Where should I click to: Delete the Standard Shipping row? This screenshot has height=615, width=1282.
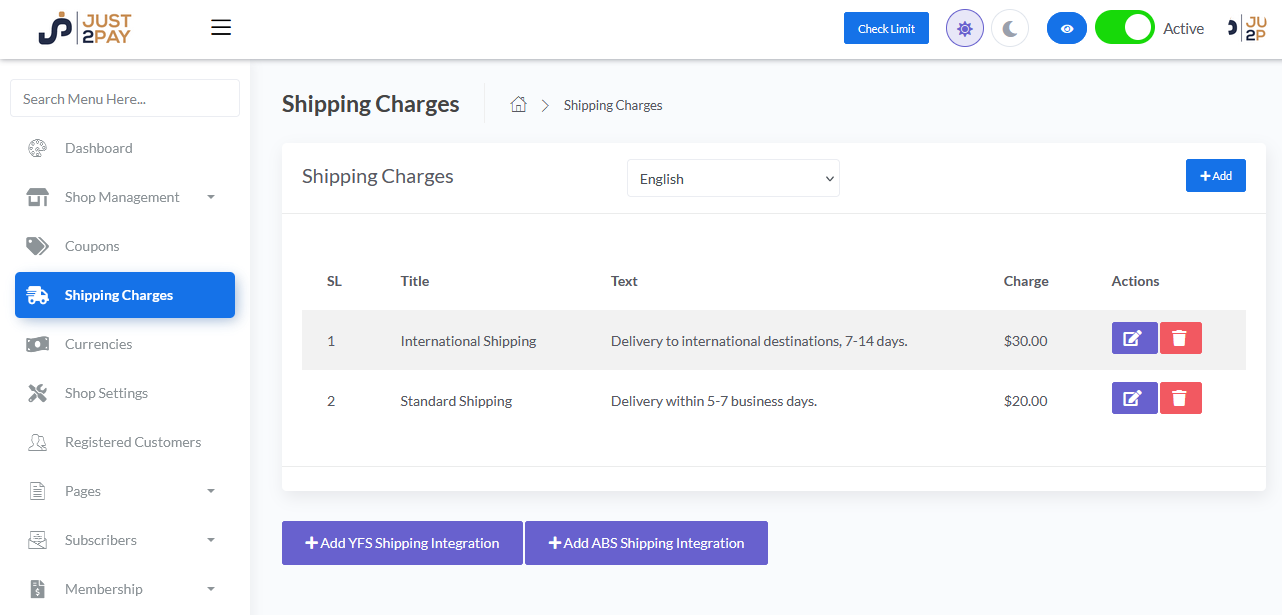(1180, 399)
